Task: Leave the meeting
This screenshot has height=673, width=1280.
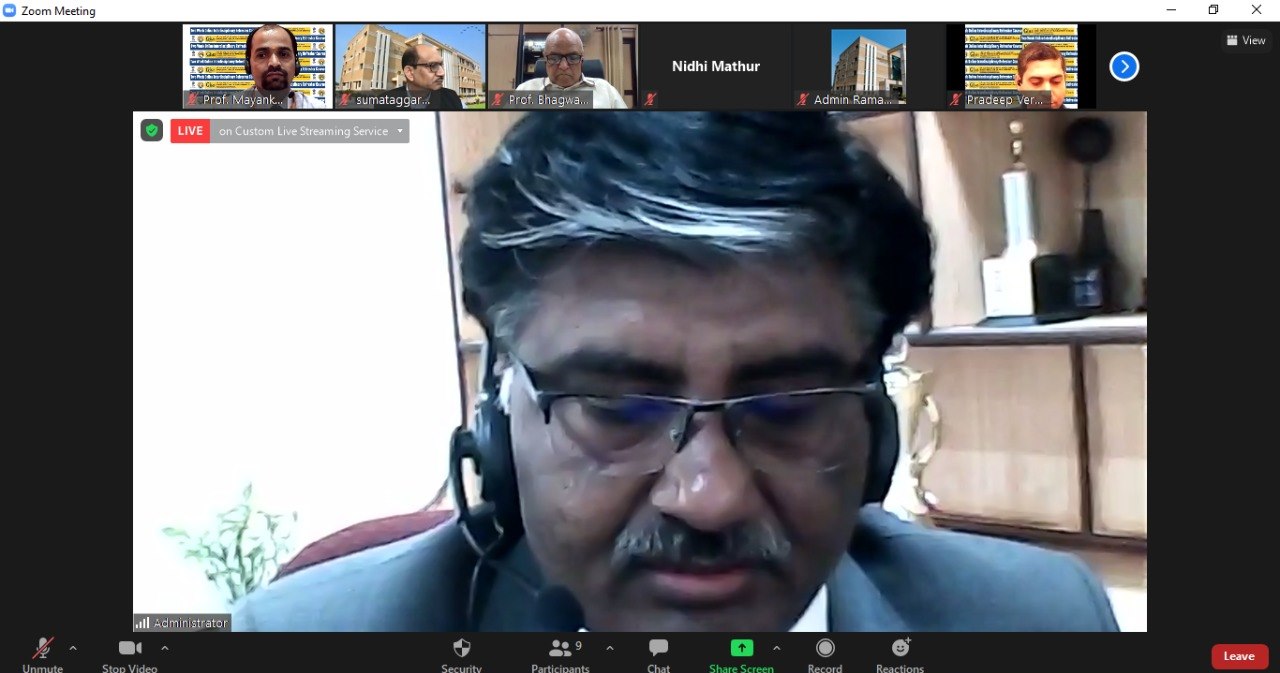Action: 1239,656
